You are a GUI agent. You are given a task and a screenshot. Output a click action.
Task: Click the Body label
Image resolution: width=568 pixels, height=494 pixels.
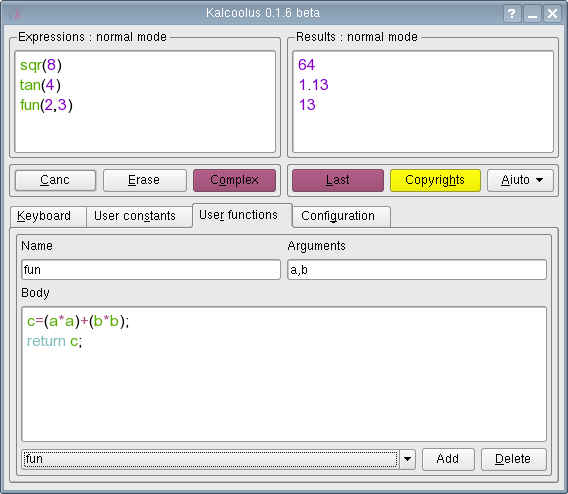tap(35, 293)
